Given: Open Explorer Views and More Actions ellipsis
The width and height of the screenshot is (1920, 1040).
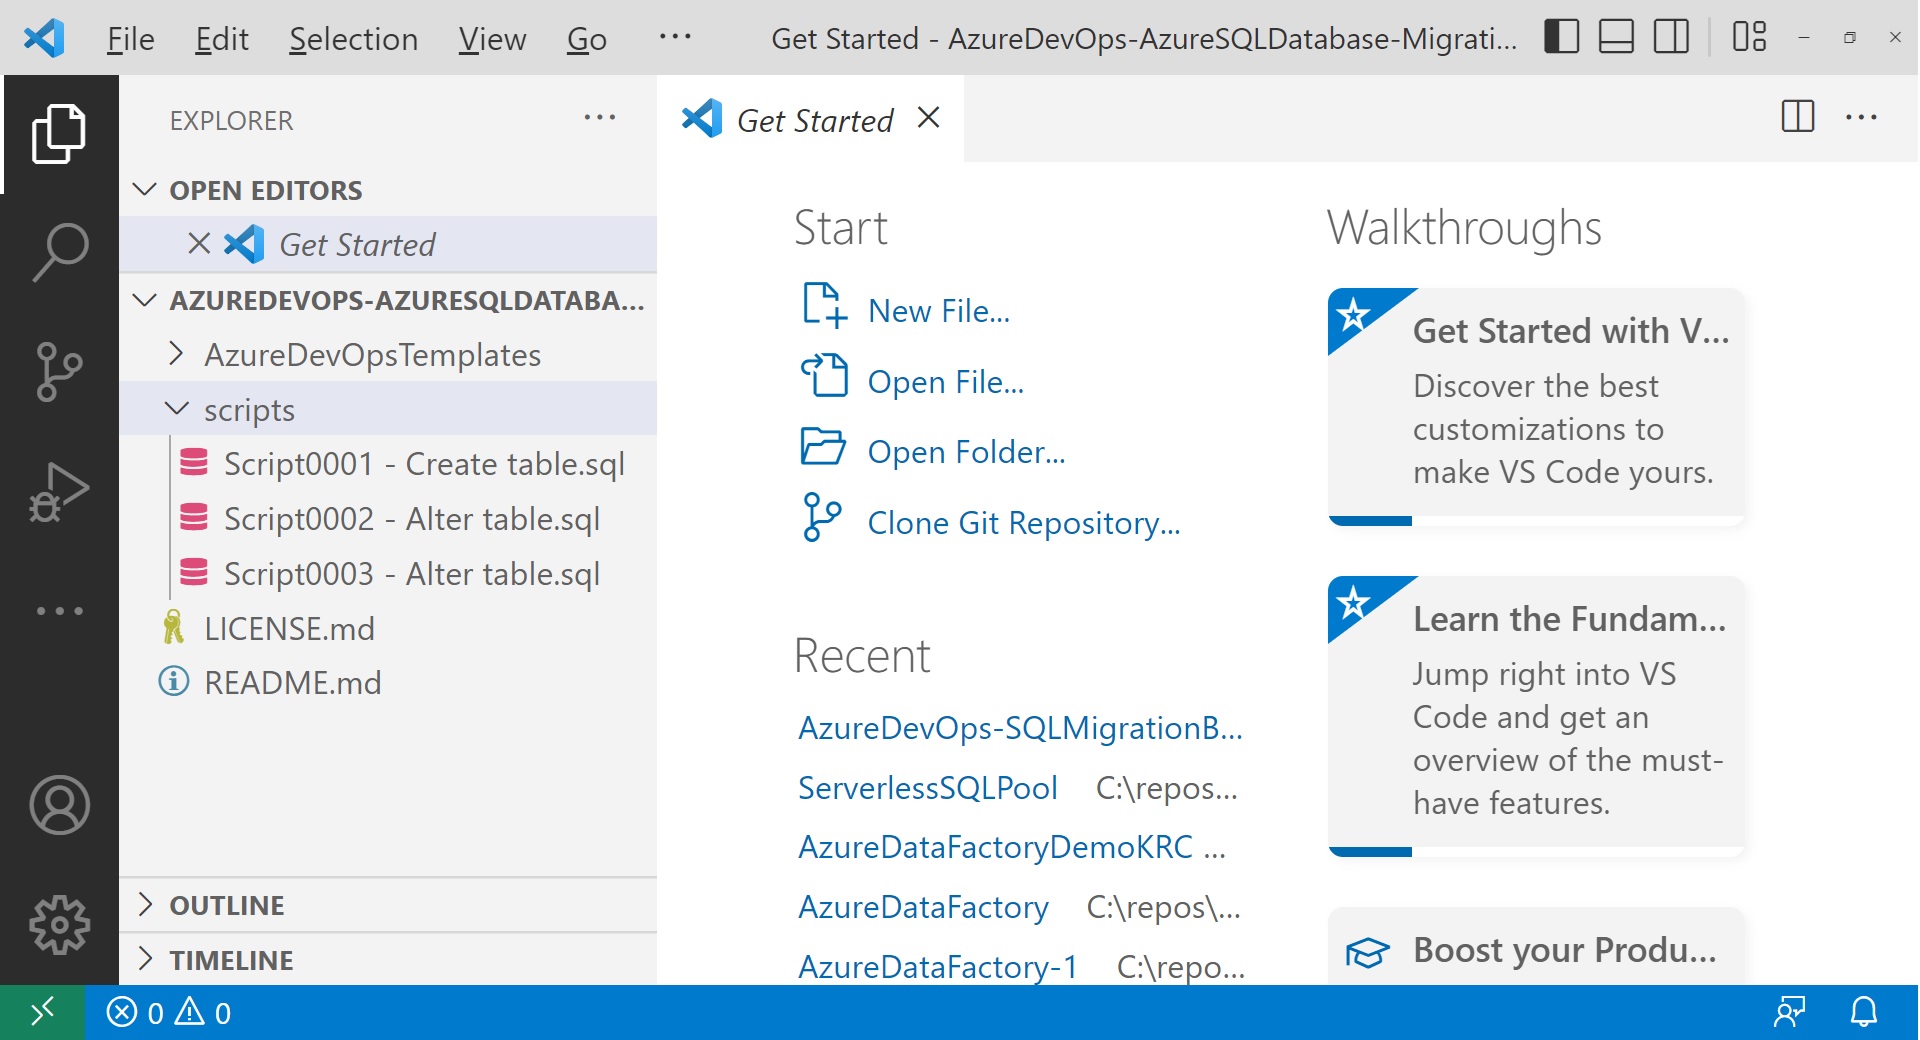Looking at the screenshot, I should coord(600,118).
